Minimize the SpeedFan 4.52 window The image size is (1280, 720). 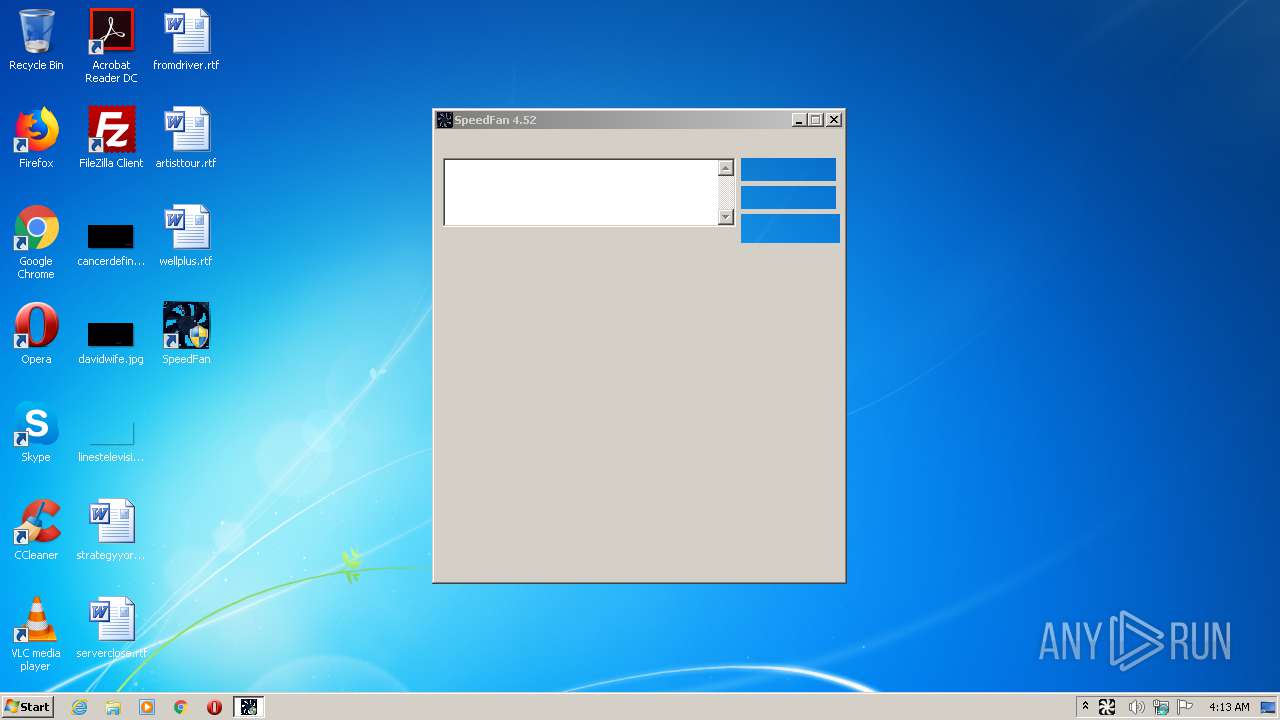[x=799, y=120]
